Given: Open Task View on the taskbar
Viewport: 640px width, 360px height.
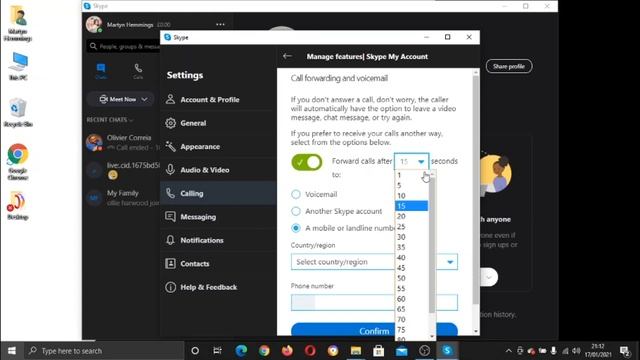Looking at the screenshot, I should pos(217,351).
